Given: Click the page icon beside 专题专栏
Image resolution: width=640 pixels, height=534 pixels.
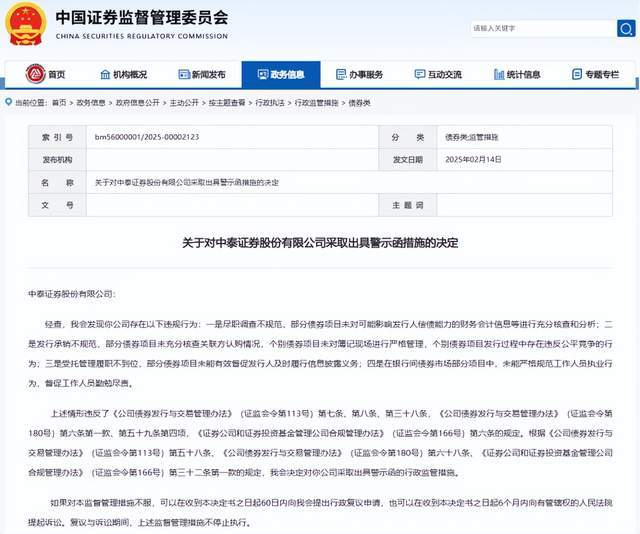Looking at the screenshot, I should [x=577, y=74].
